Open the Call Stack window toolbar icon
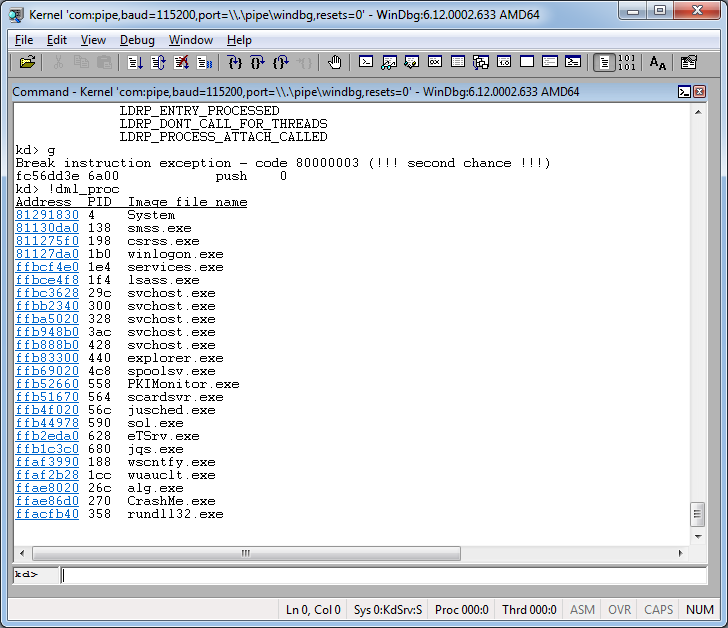 click(481, 62)
